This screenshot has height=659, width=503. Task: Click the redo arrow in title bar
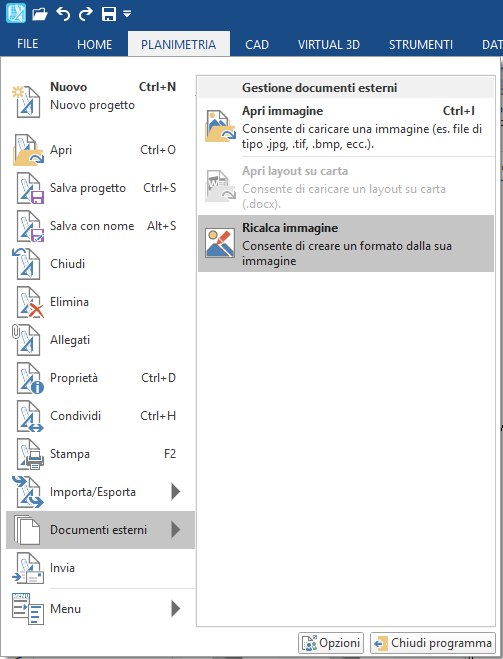[86, 14]
